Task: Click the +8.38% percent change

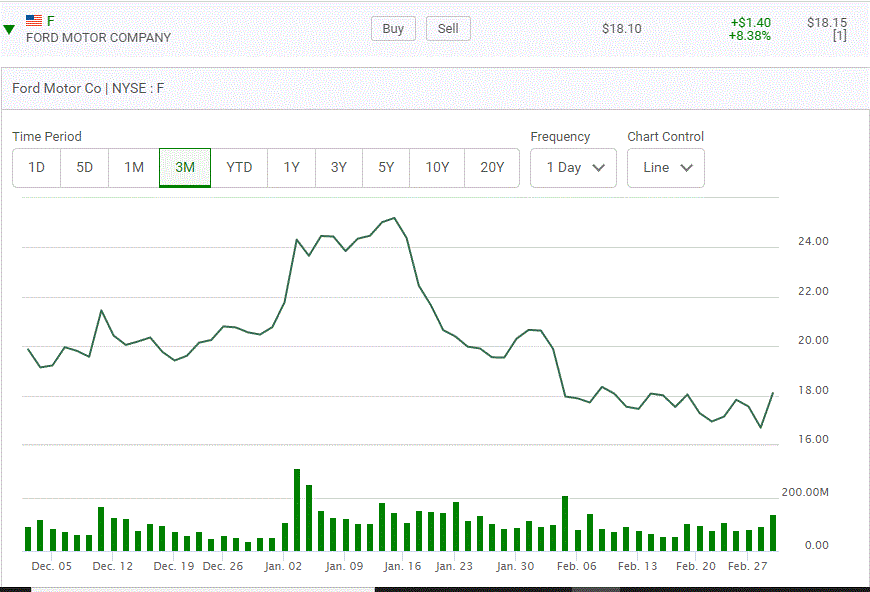Action: coord(750,36)
